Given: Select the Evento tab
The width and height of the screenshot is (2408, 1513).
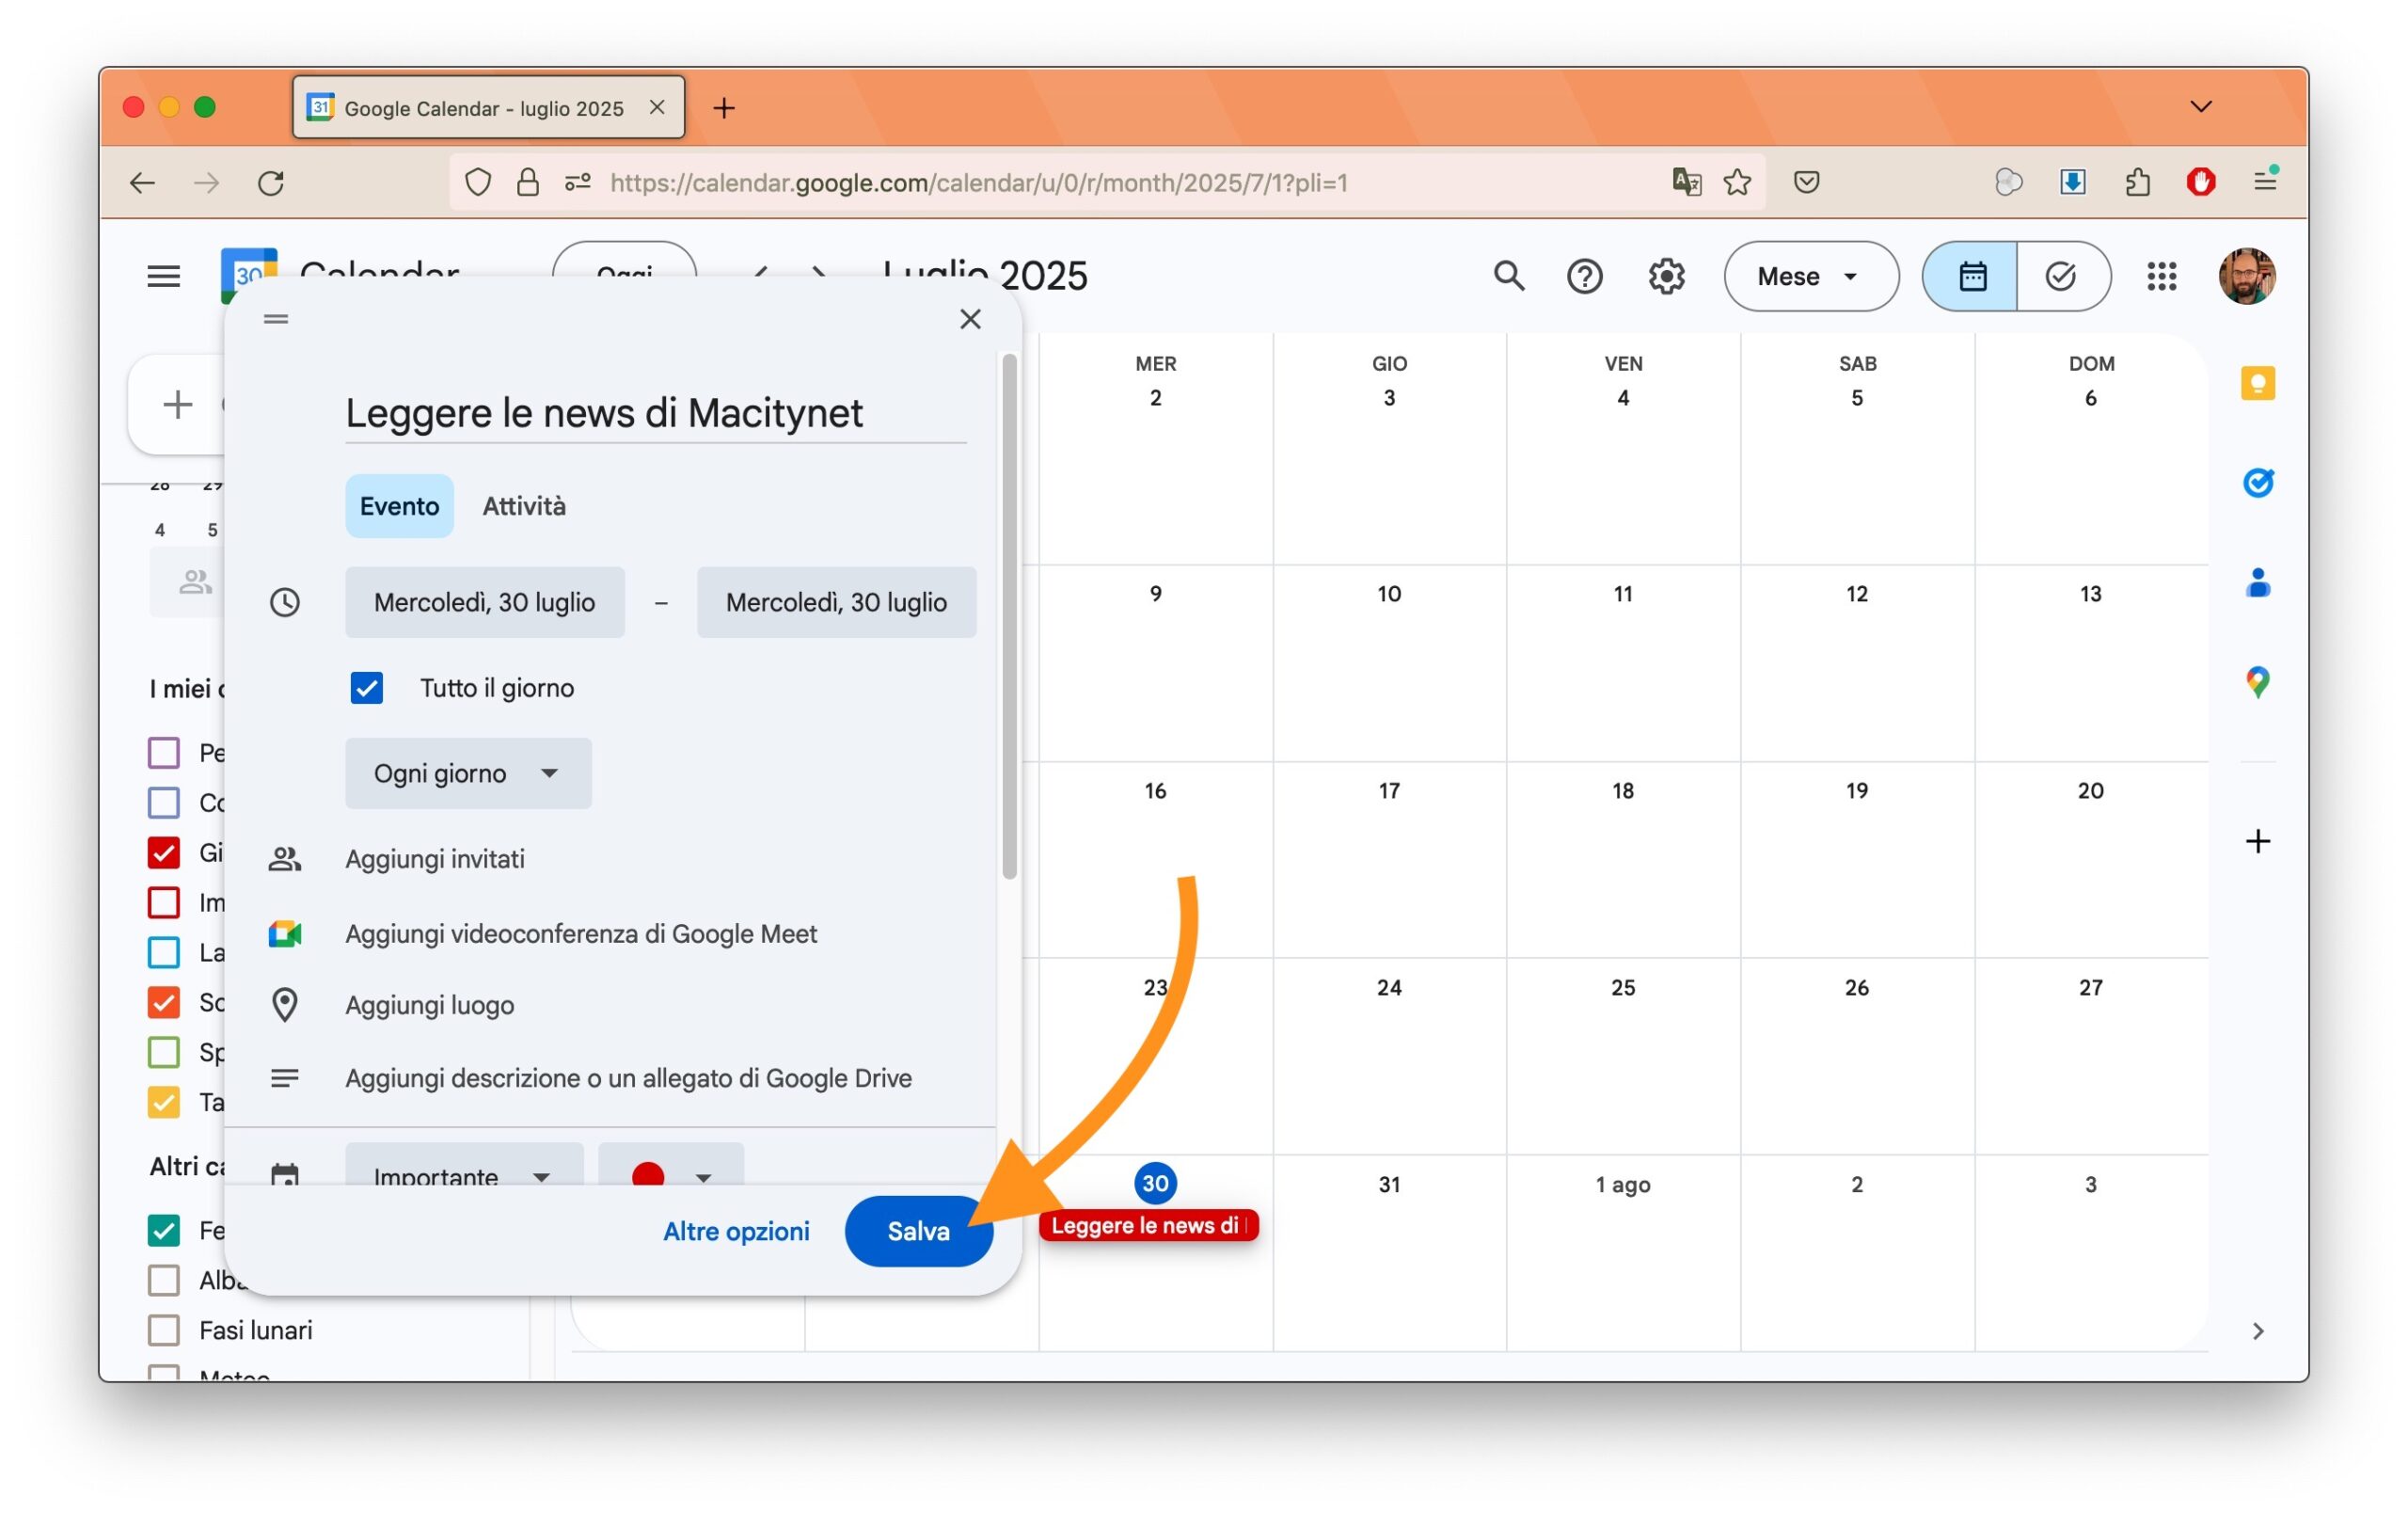Looking at the screenshot, I should pyautogui.click(x=399, y=506).
